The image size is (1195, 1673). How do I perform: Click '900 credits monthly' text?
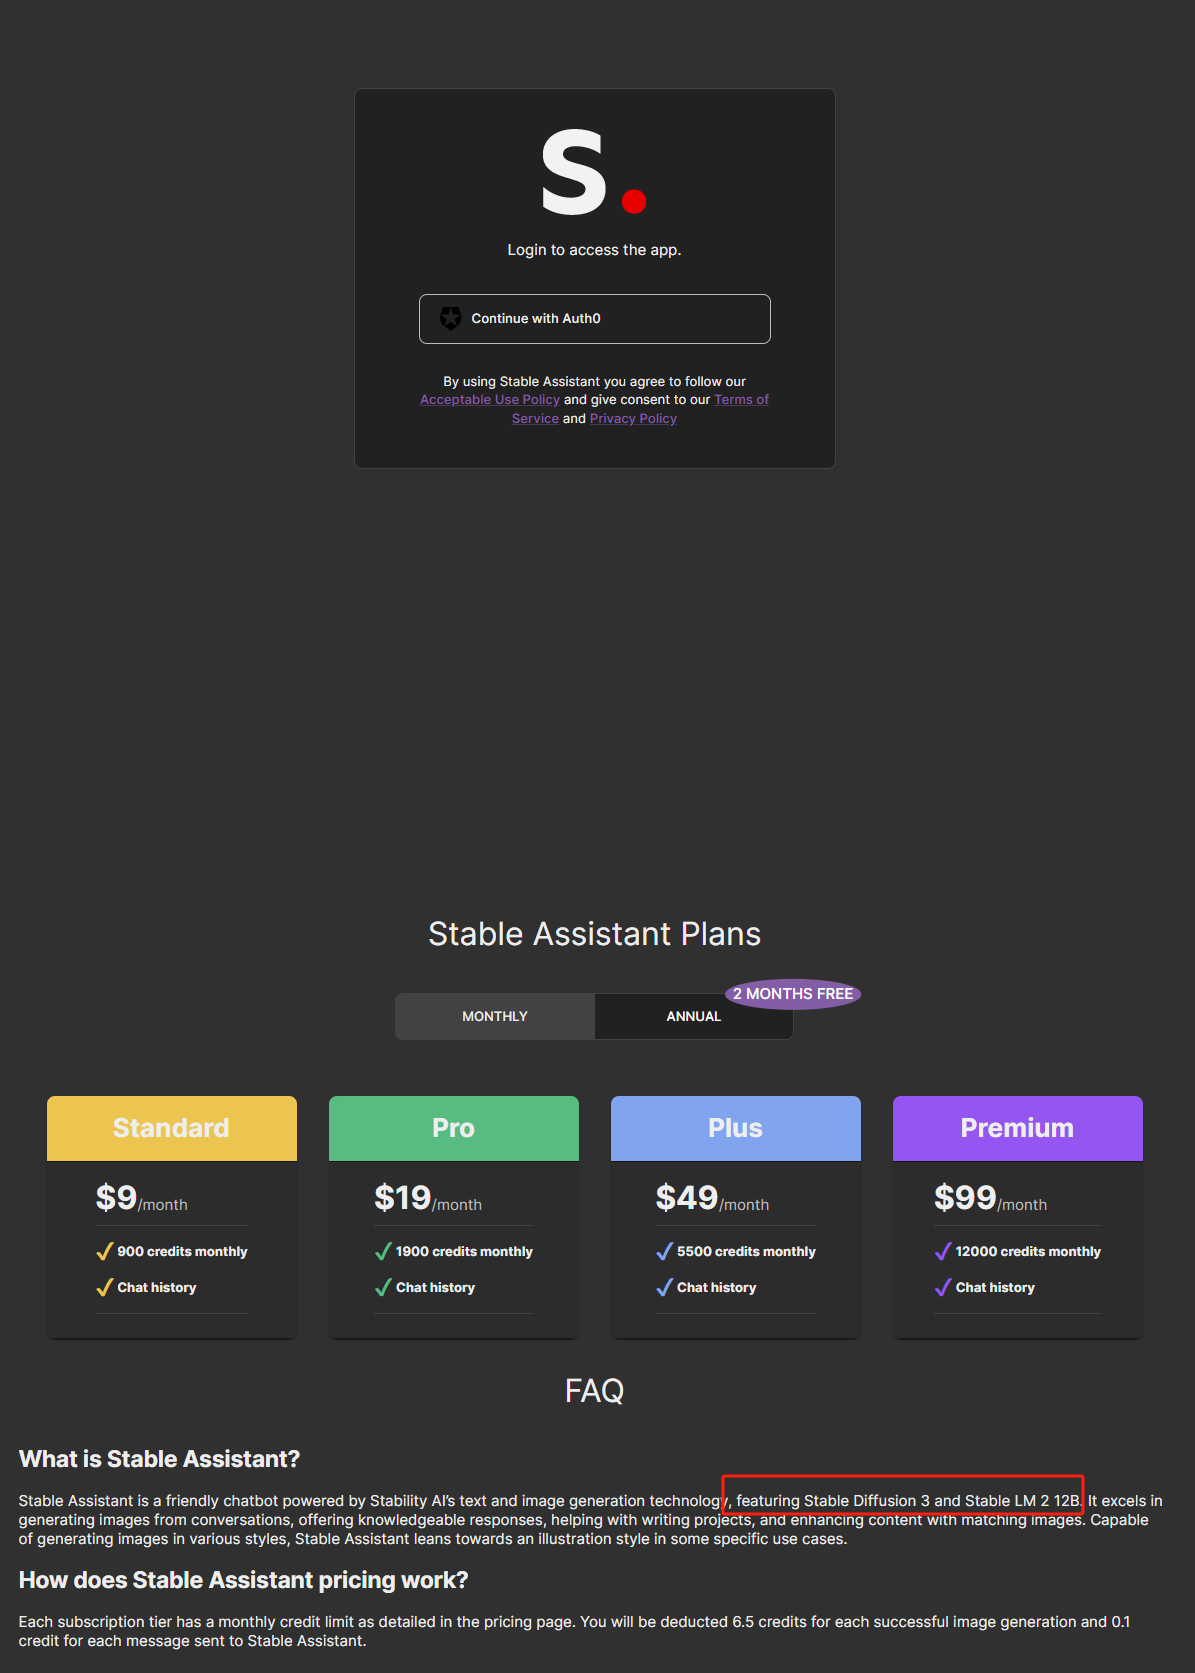182,1251
